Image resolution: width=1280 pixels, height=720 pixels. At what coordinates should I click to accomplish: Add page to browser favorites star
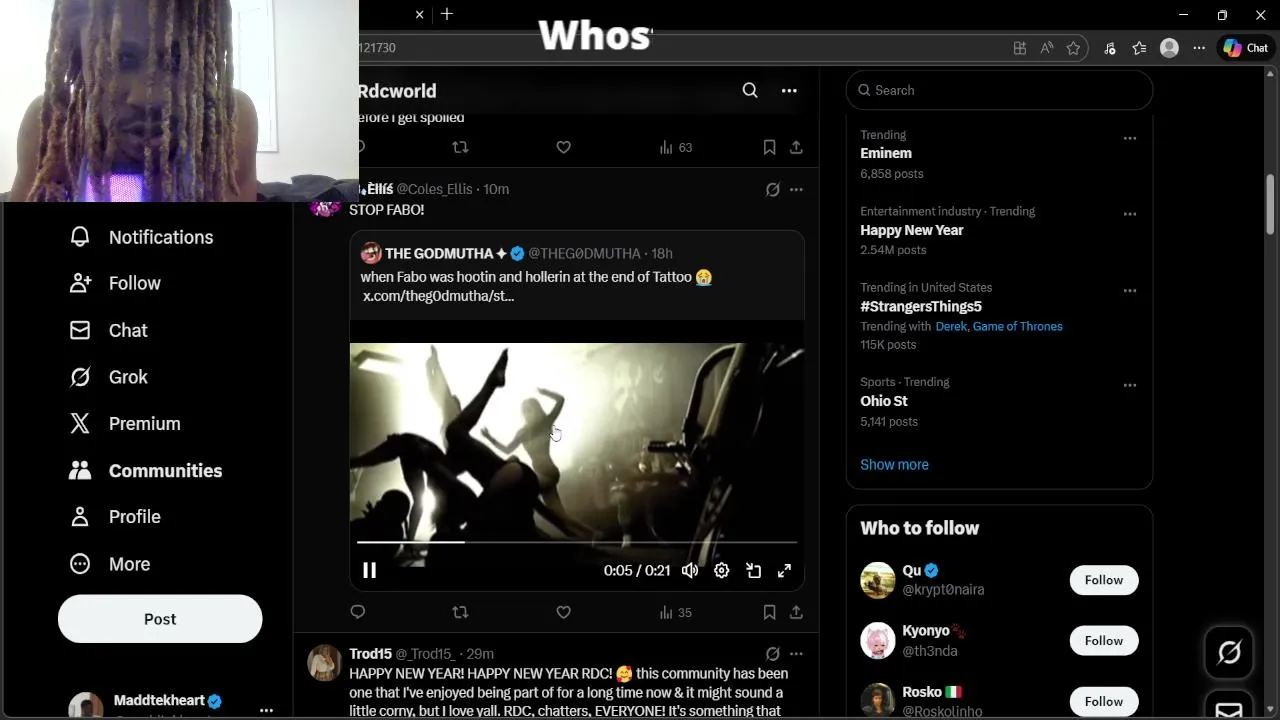1073,48
